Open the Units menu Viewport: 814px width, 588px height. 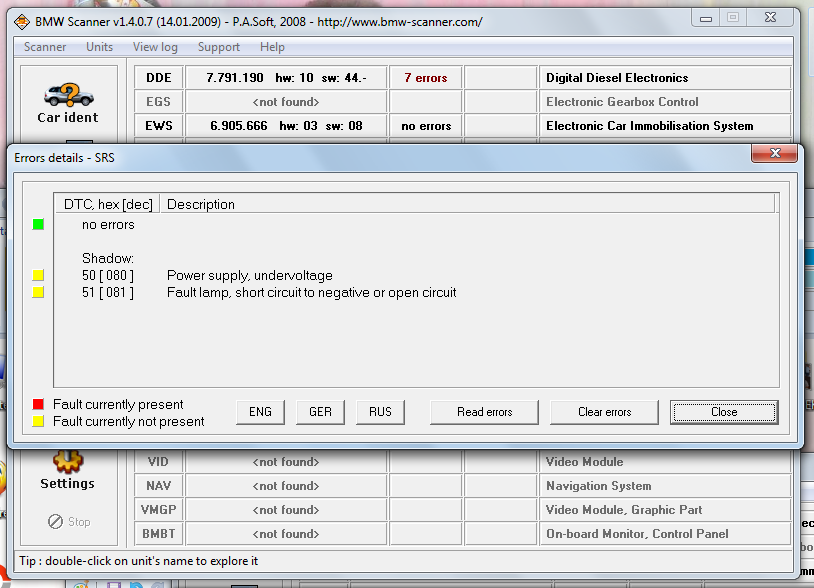[99, 47]
